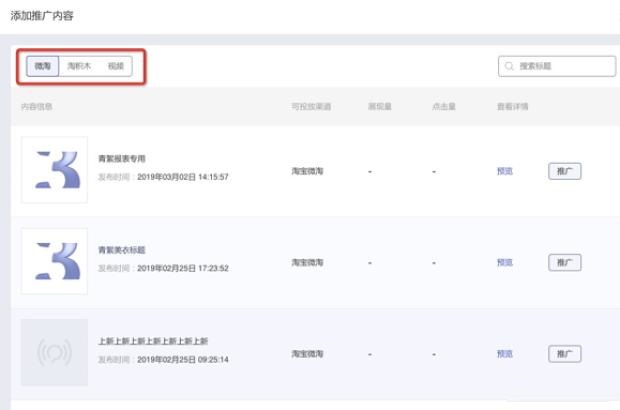
Task: Click the broadcast icon thumbnail for 上新上新
Action: [54, 352]
